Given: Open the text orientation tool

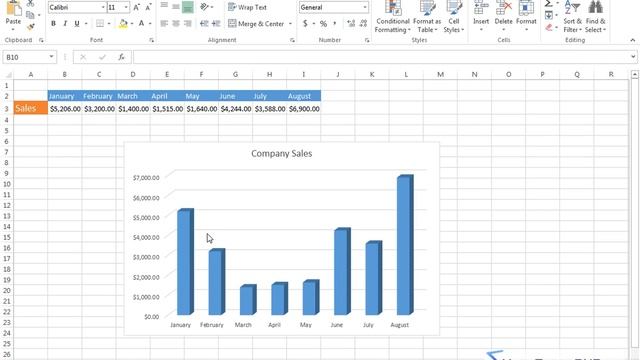Looking at the screenshot, I should click(x=204, y=7).
